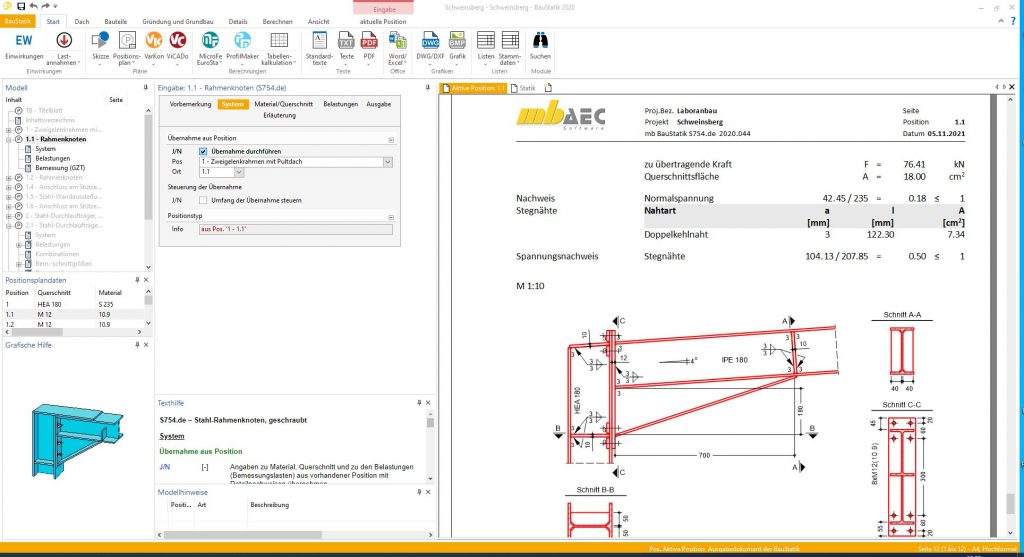Switch to the Dach ribbon tab
The image size is (1024, 557).
pyautogui.click(x=82, y=22)
